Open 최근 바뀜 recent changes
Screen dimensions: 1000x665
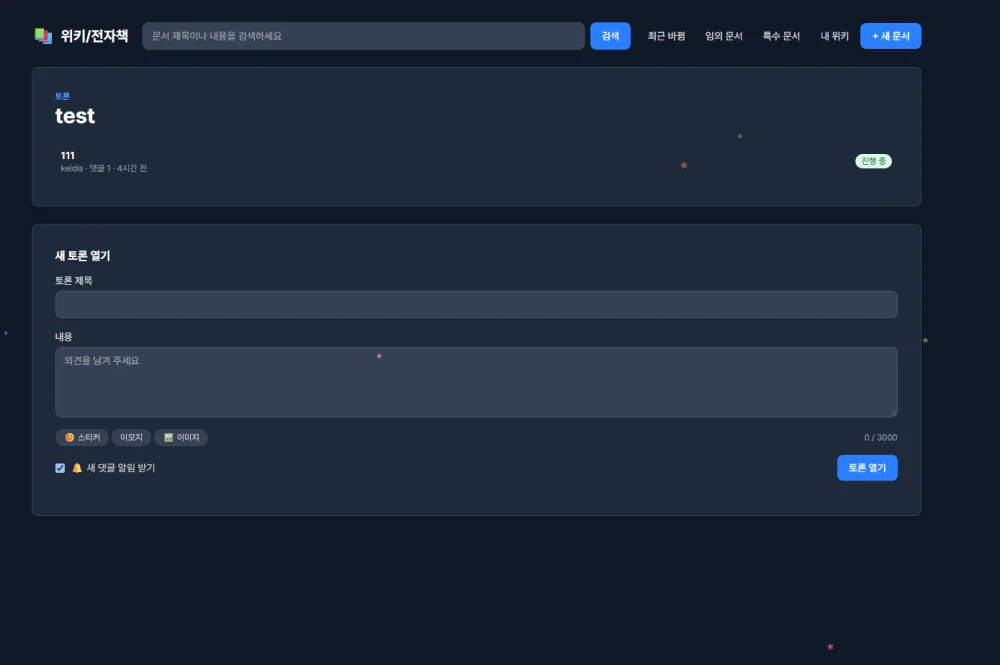pos(666,36)
